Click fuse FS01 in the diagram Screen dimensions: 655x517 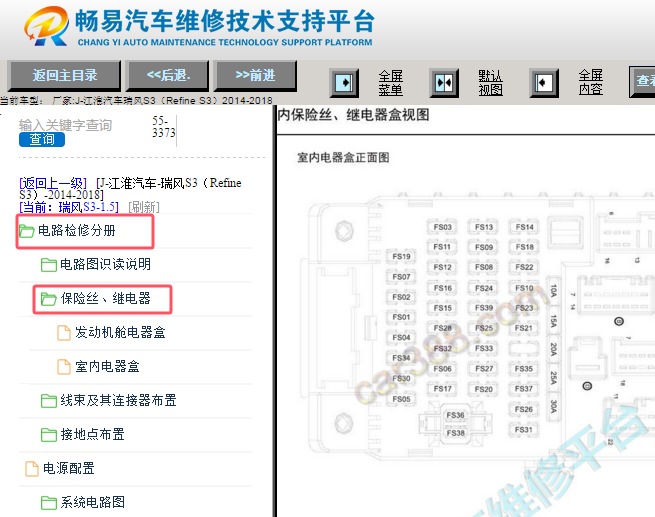[401, 317]
